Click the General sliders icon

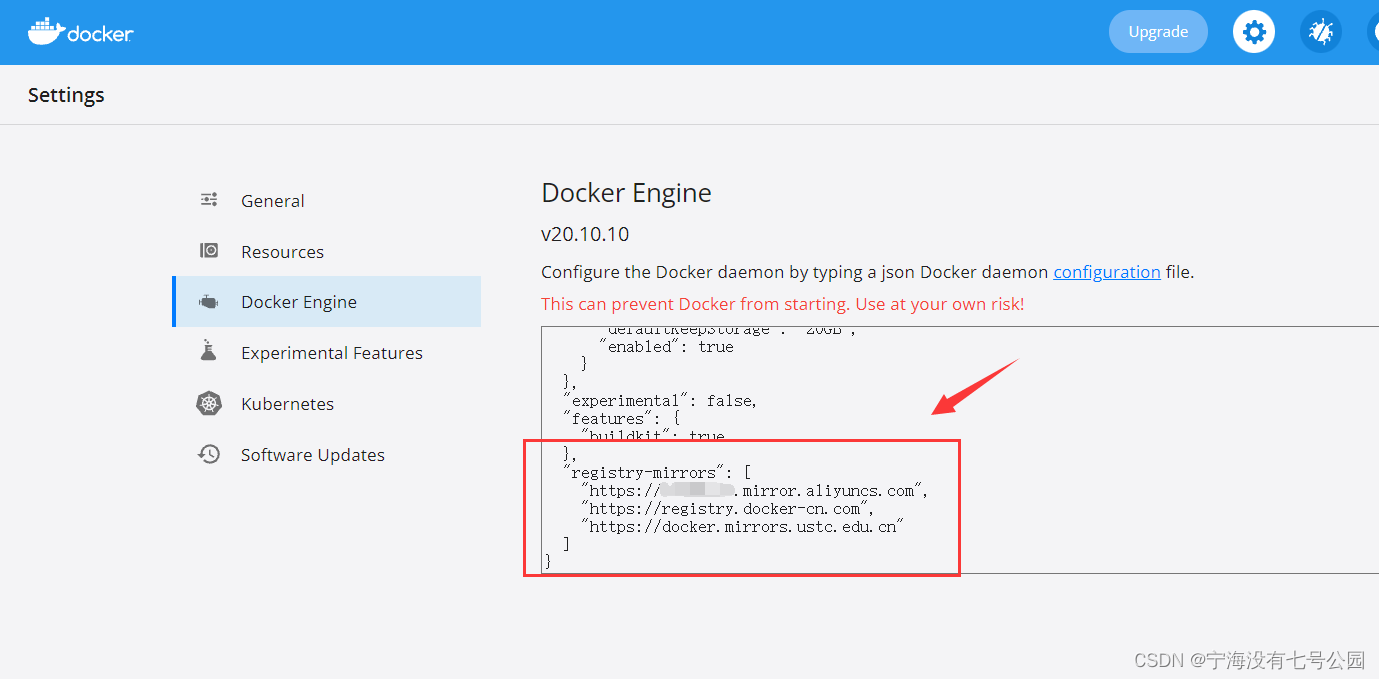point(209,200)
